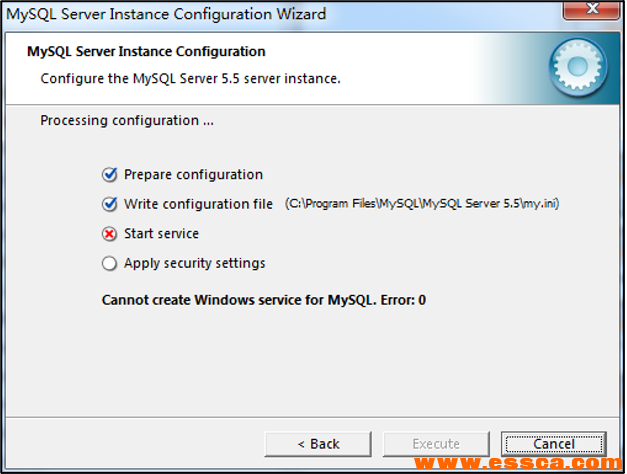Select the Write configuration file step label
Viewport: 627px width, 474px height.
point(198,204)
